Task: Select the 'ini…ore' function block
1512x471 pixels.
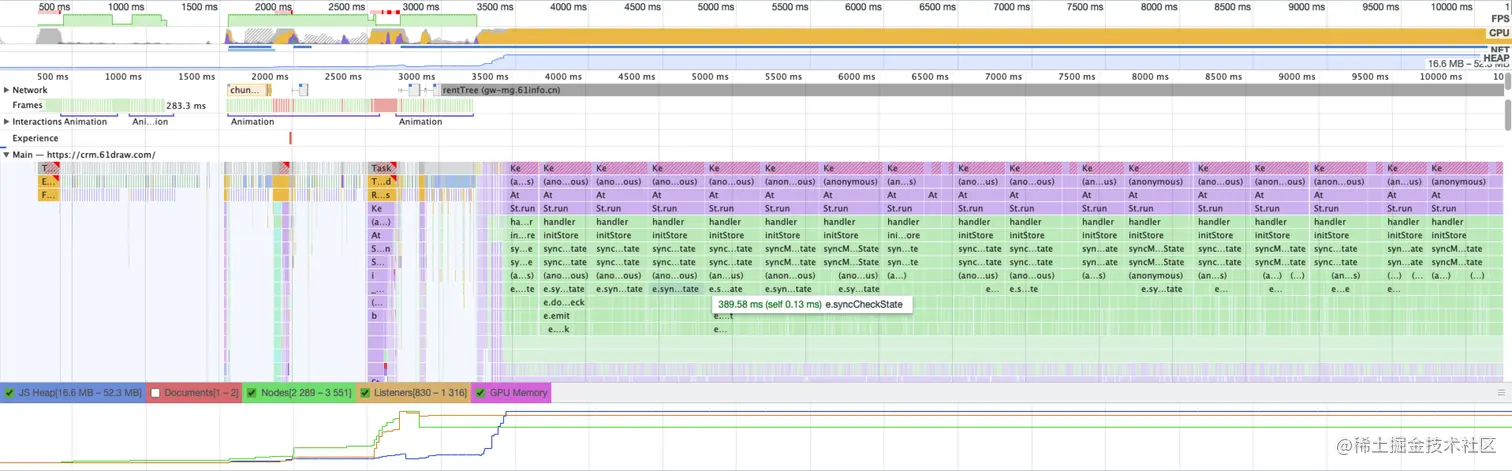Action: pos(903,235)
